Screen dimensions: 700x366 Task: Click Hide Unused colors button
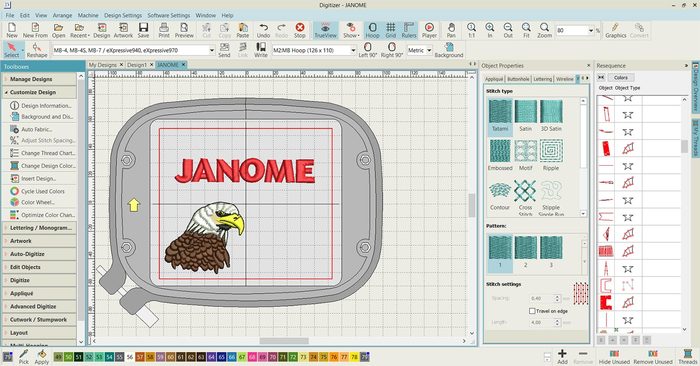pyautogui.click(x=614, y=357)
